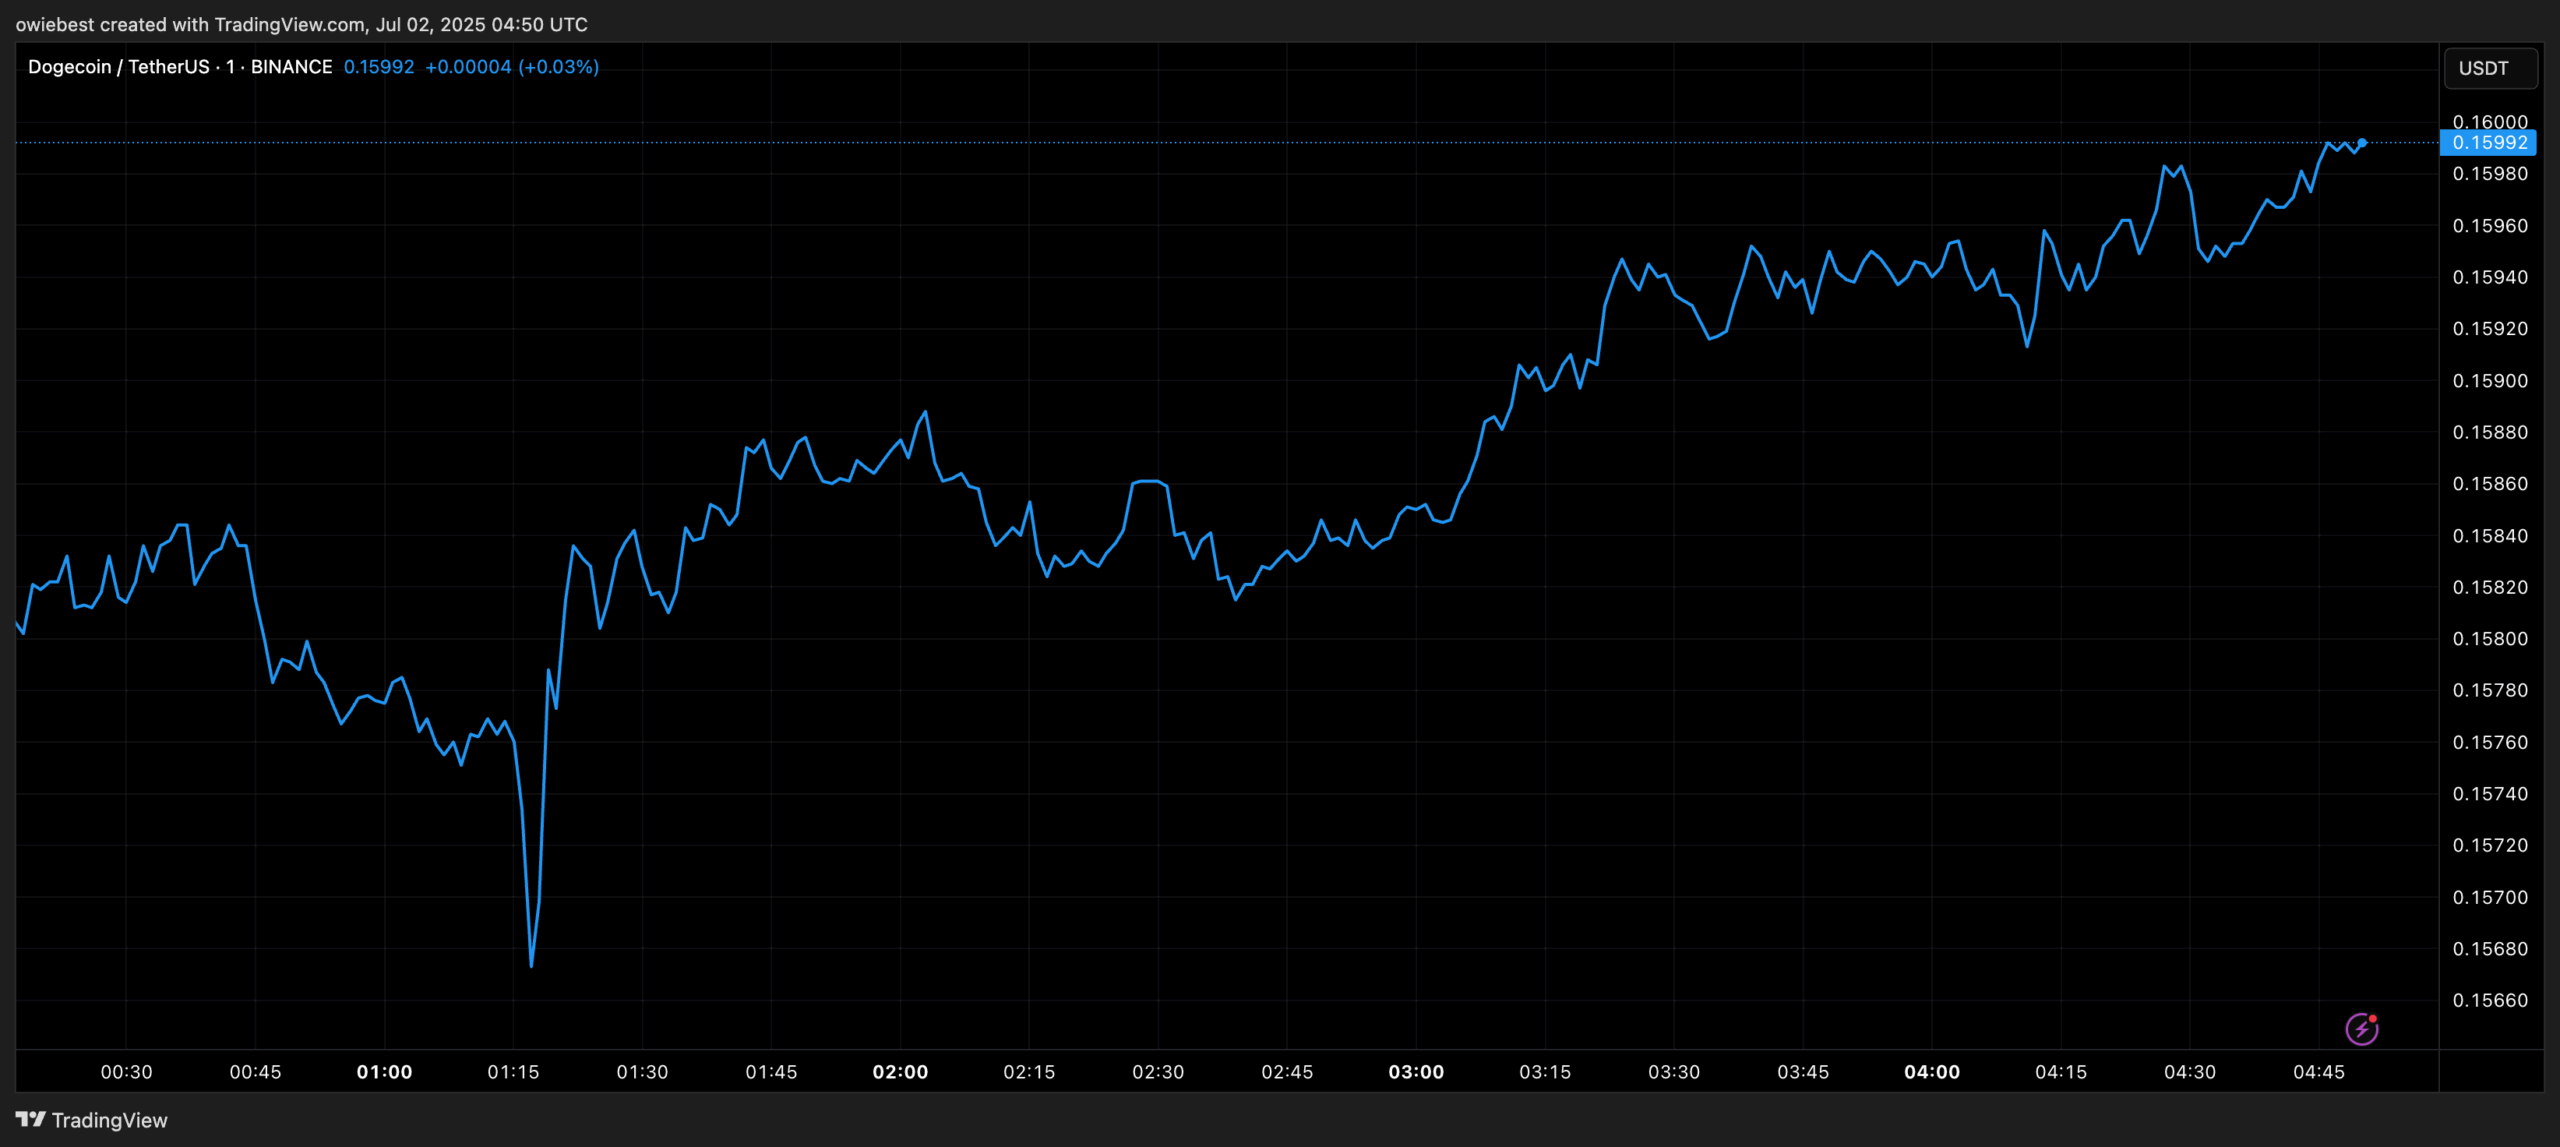The width and height of the screenshot is (2560, 1147).
Task: Click the 0.15760 price axis label
Action: 2490,742
